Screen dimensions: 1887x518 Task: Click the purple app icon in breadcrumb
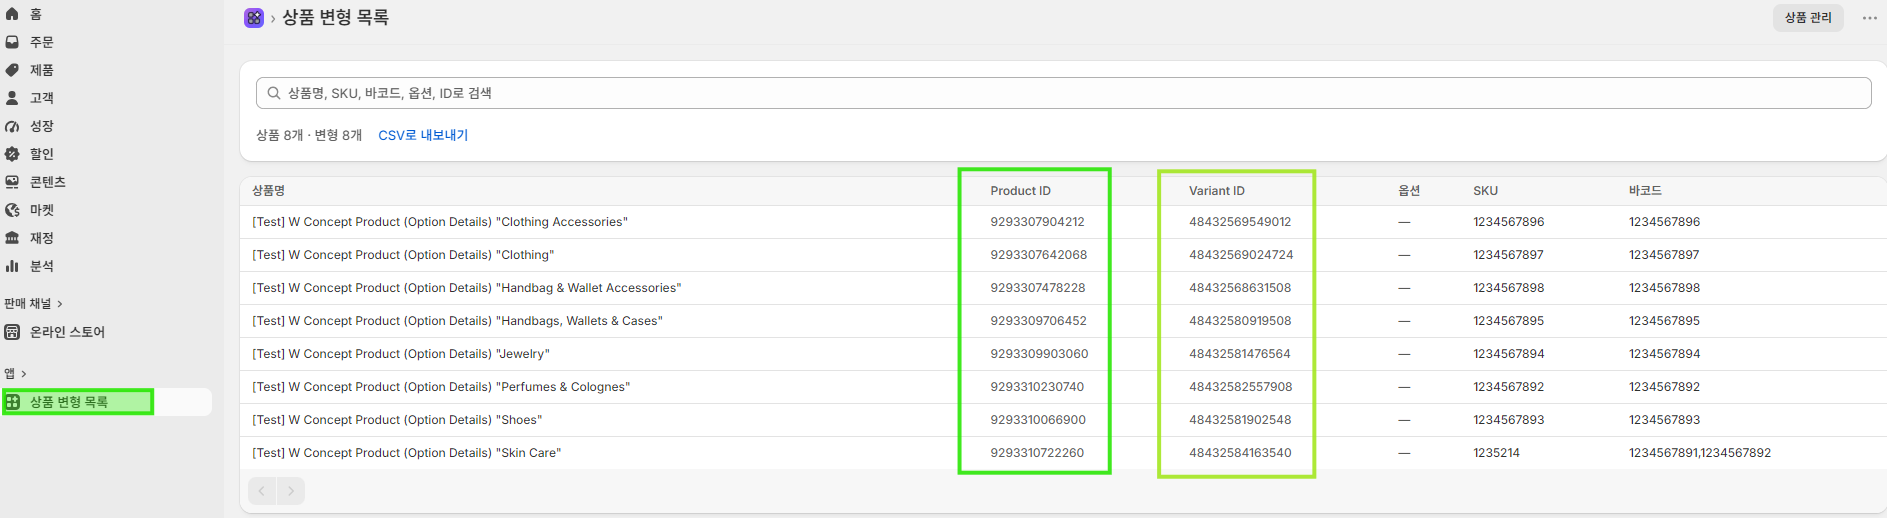[x=254, y=17]
